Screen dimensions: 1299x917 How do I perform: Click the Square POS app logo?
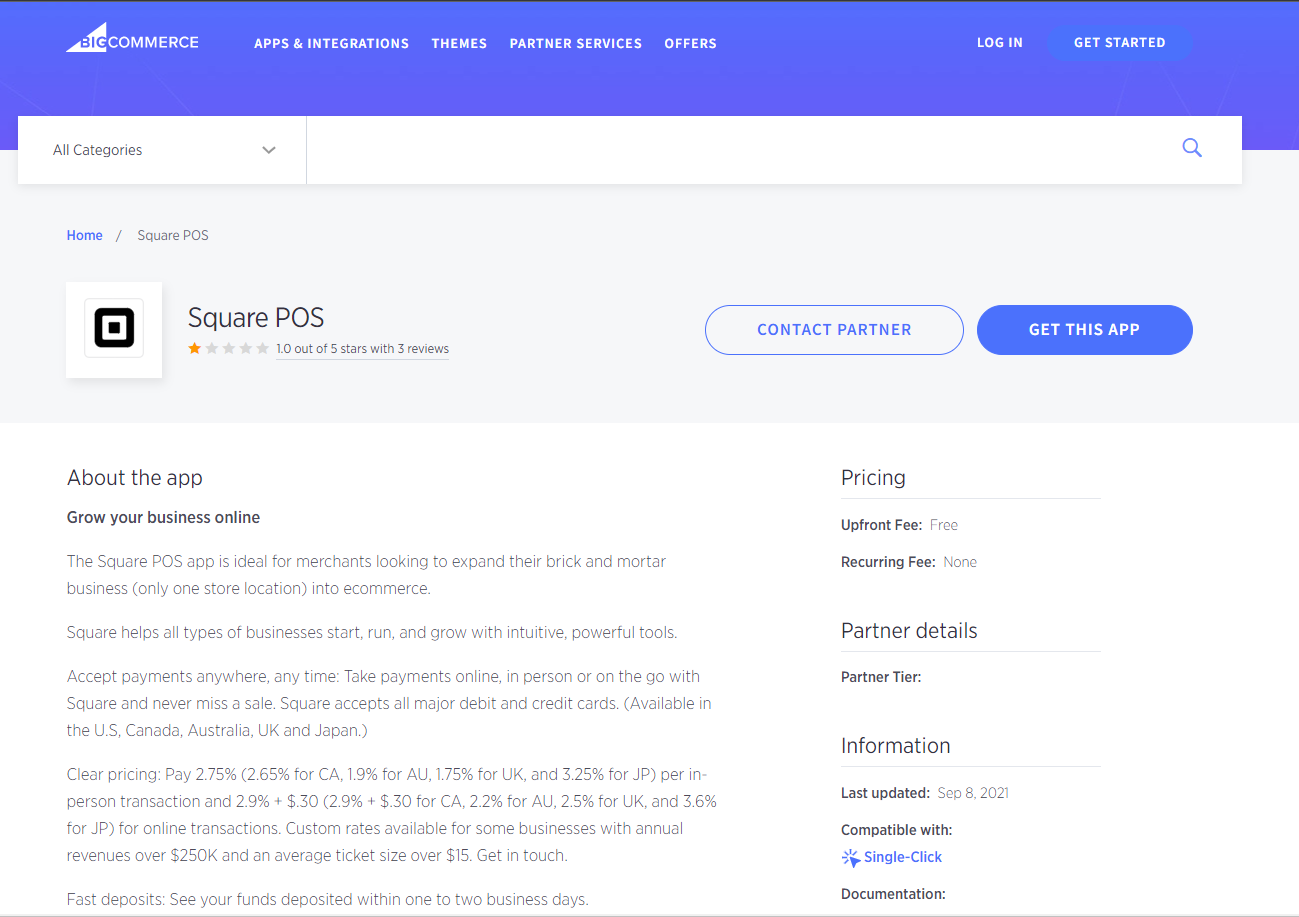click(x=114, y=329)
